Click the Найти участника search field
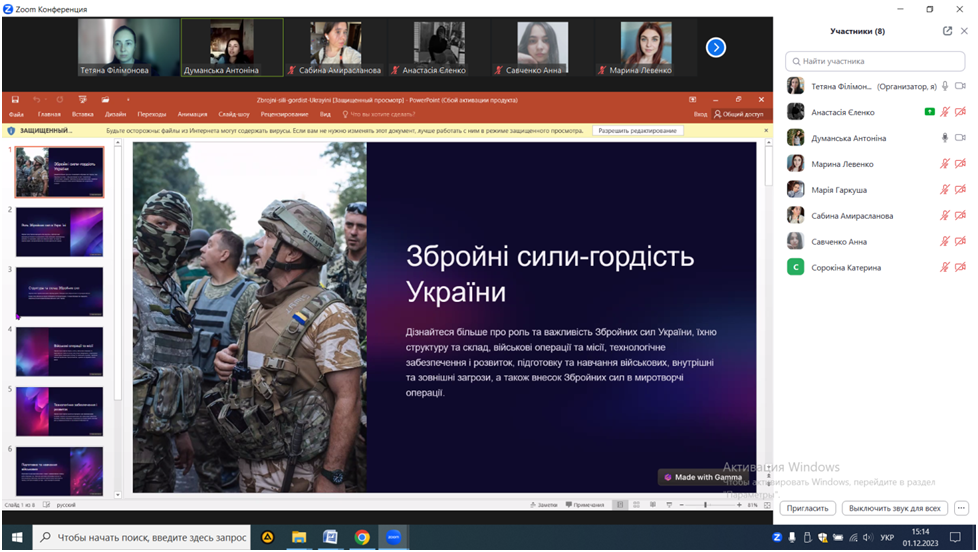 click(x=875, y=61)
